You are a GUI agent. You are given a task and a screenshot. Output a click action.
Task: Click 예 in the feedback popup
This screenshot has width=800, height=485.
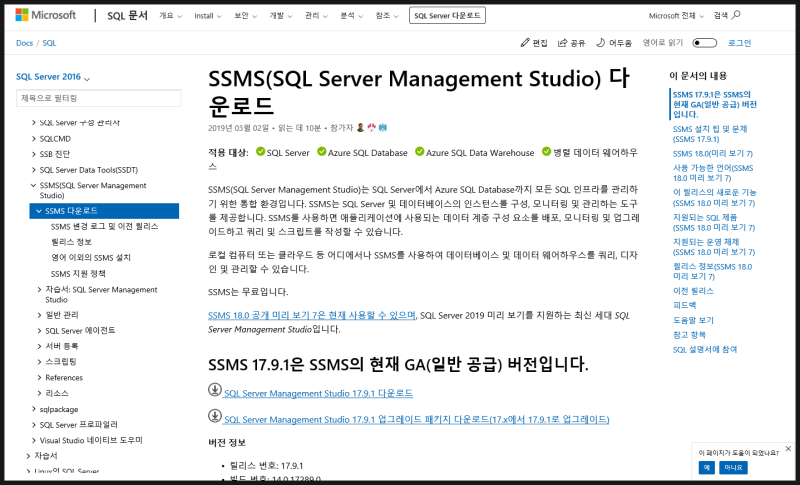(706, 467)
